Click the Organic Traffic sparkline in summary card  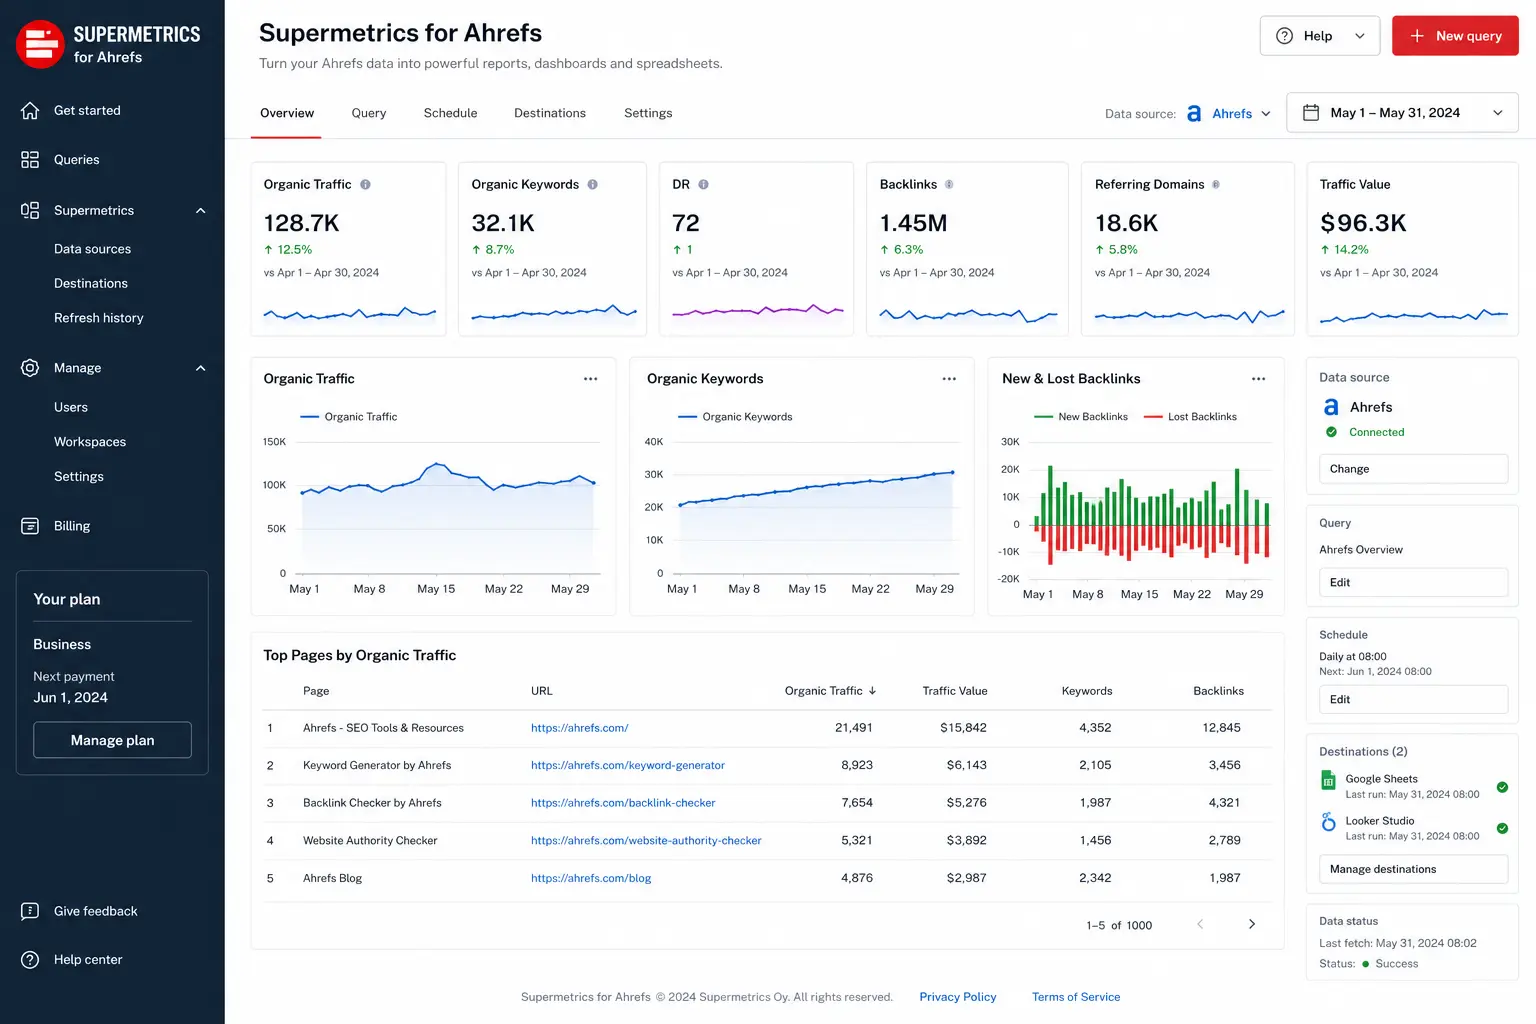349,314
